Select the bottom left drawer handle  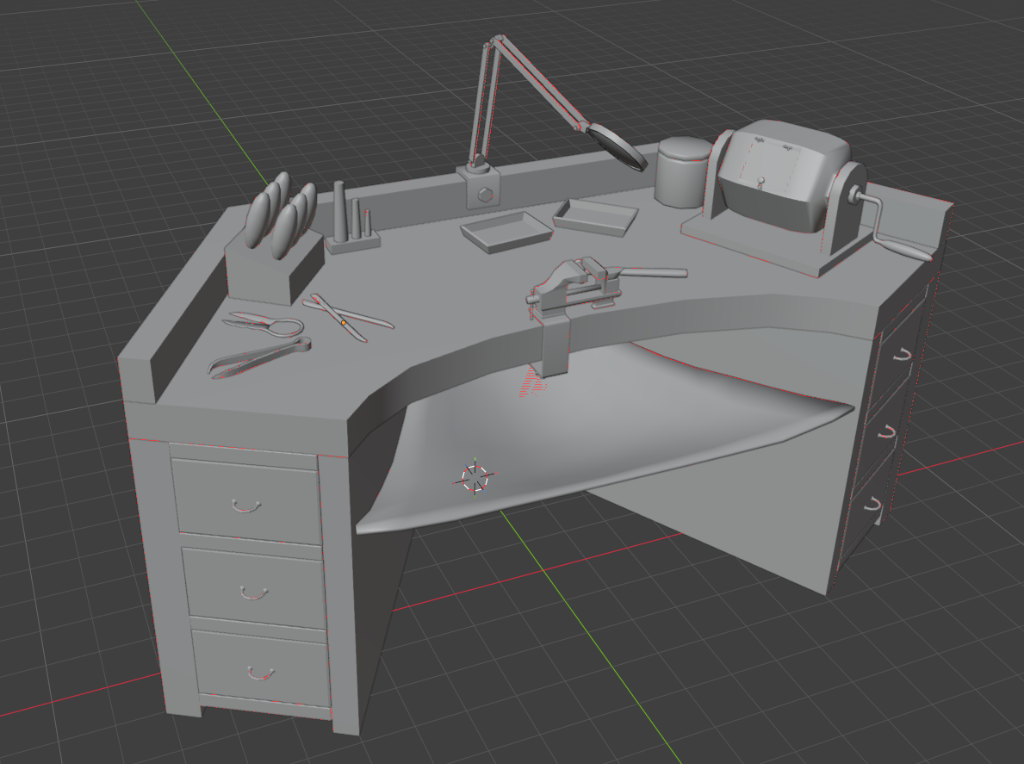[261, 673]
